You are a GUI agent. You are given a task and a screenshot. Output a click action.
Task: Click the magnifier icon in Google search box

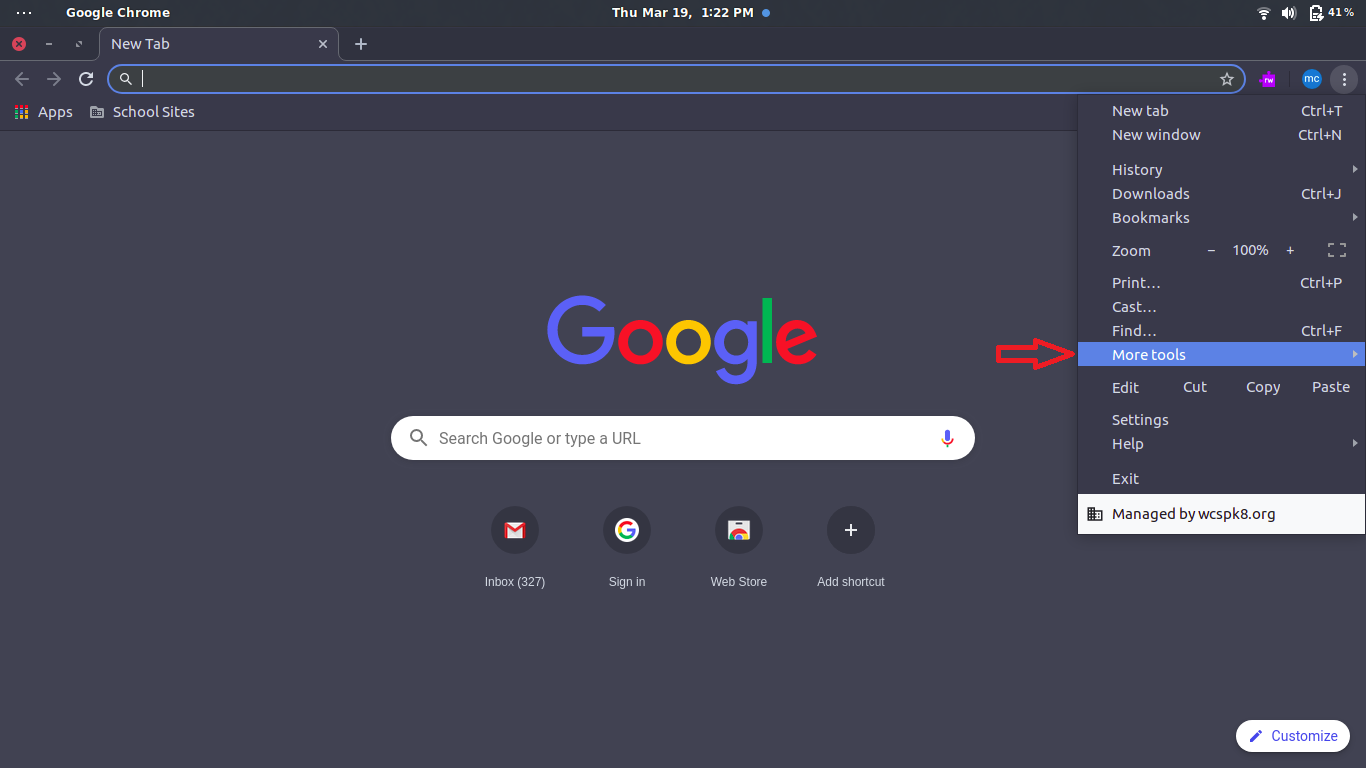pyautogui.click(x=418, y=438)
